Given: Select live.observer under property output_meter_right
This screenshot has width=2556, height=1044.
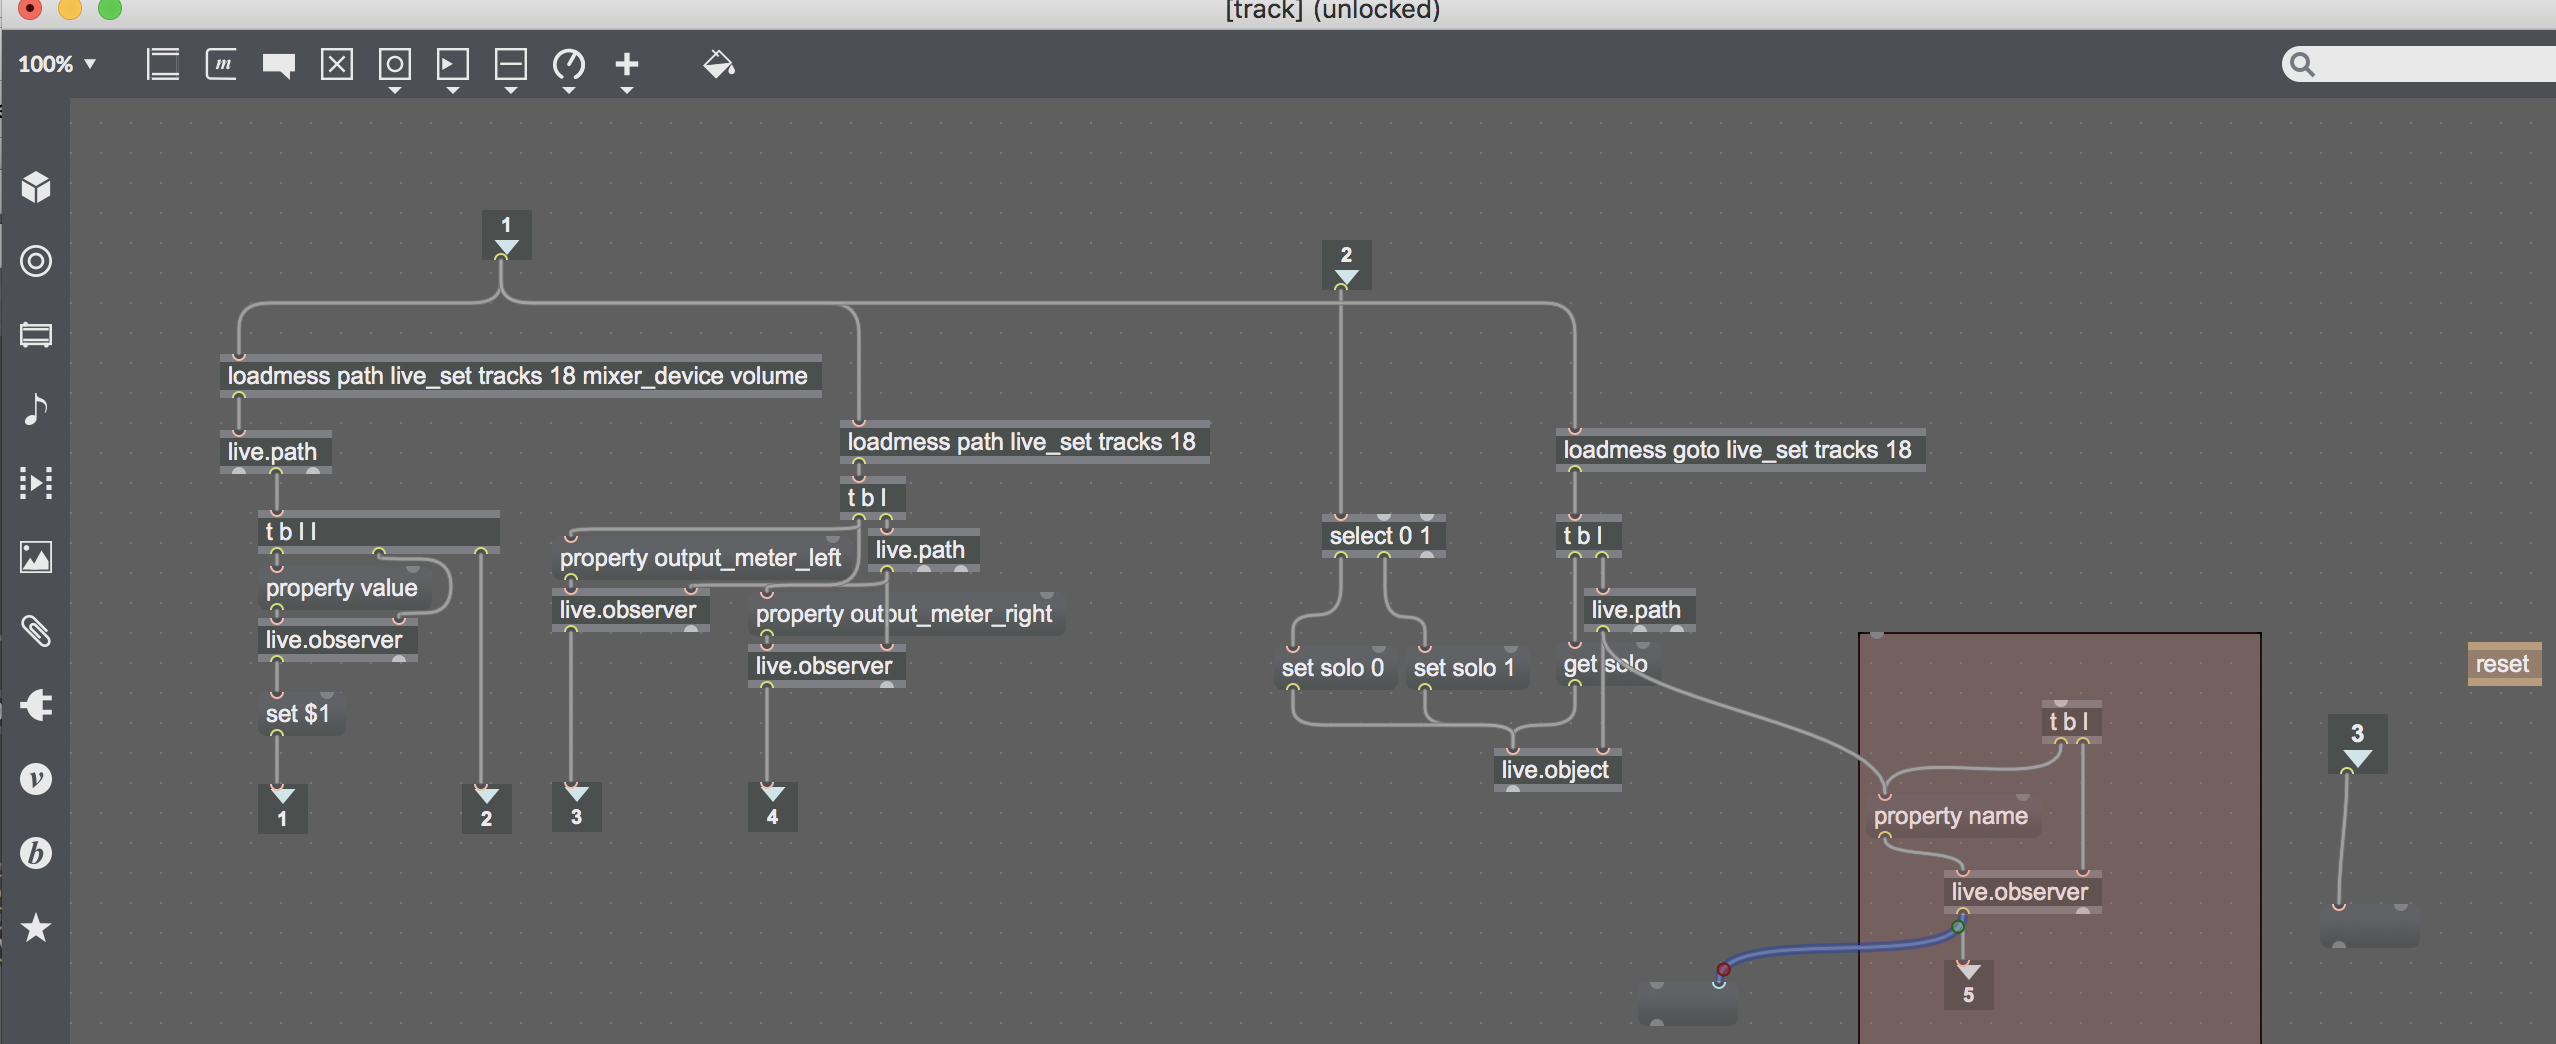Looking at the screenshot, I should point(827,666).
